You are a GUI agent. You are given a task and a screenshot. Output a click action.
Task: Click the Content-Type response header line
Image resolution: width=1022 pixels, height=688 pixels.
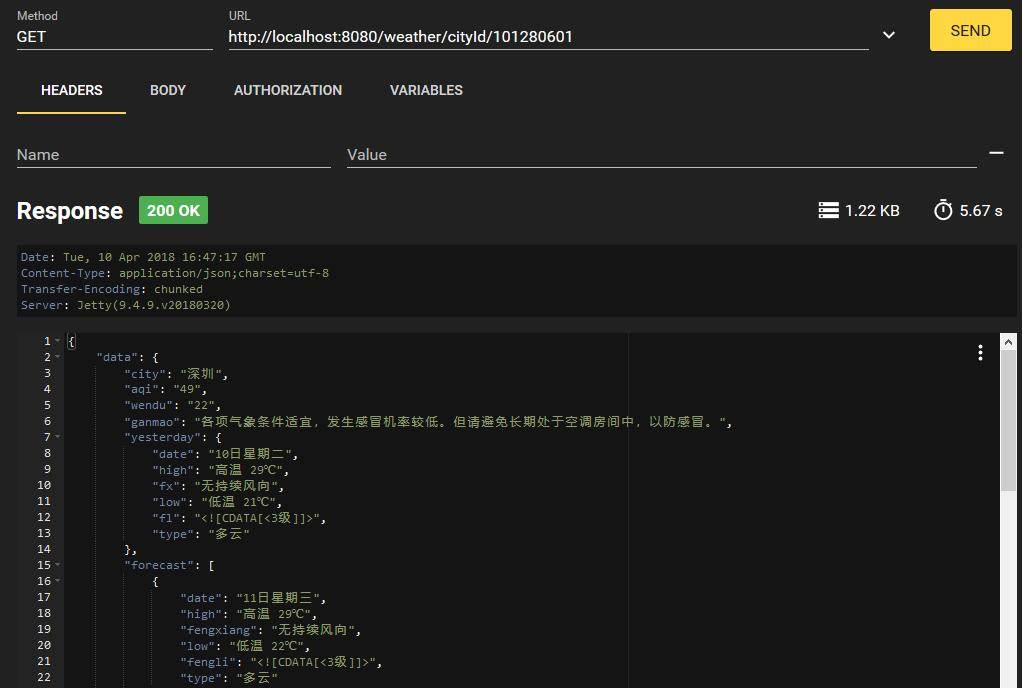tap(175, 273)
